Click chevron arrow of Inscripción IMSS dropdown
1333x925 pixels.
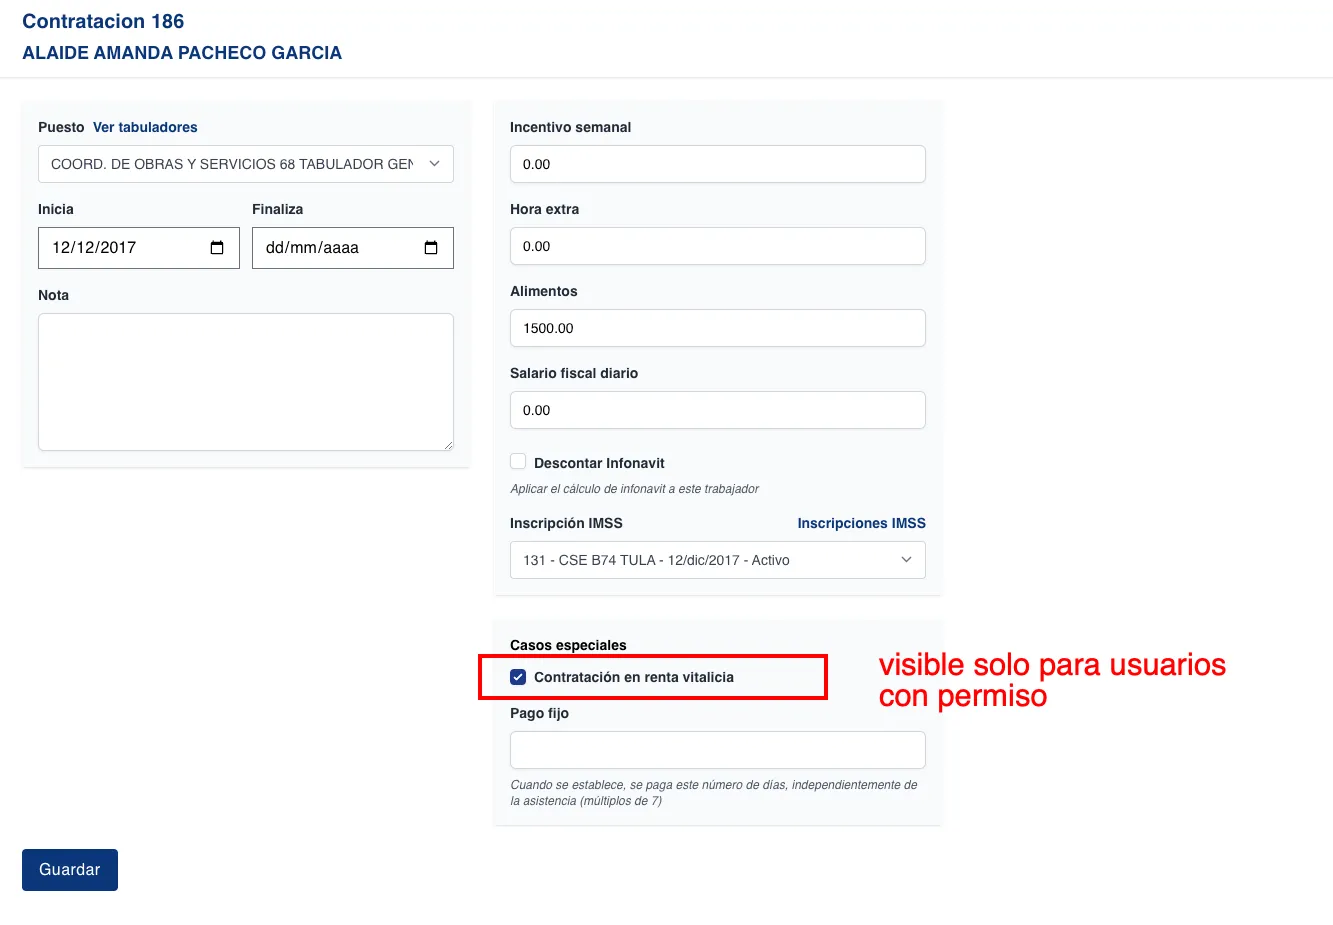(906, 560)
